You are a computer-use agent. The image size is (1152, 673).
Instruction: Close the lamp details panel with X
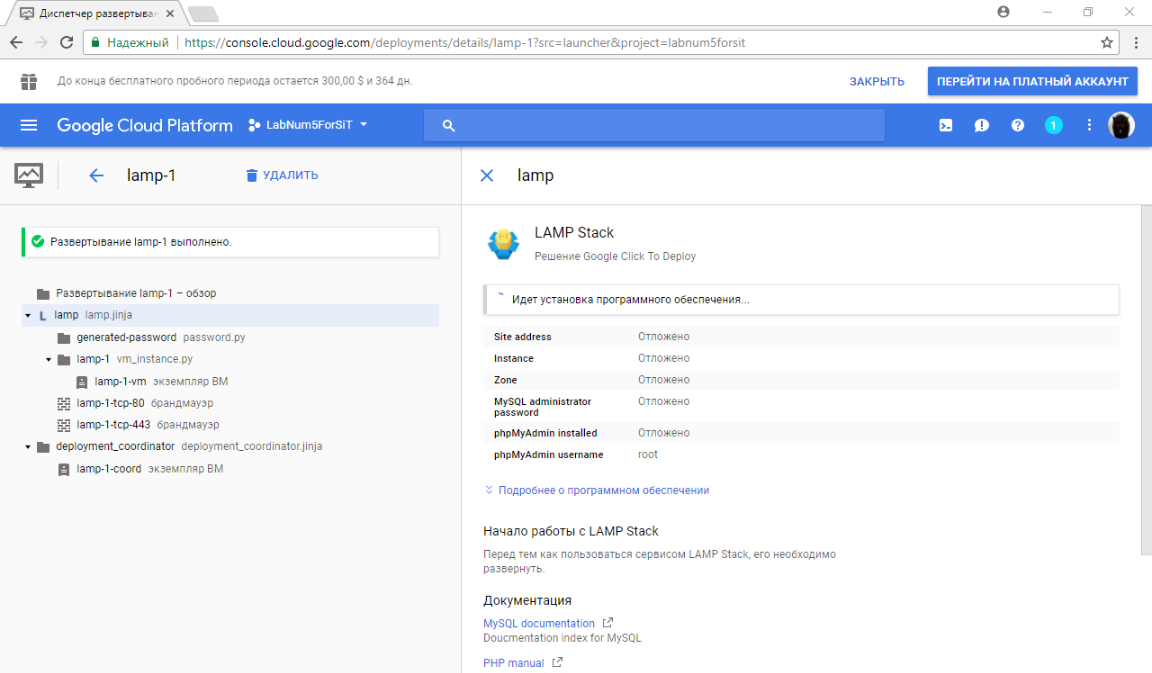click(486, 176)
